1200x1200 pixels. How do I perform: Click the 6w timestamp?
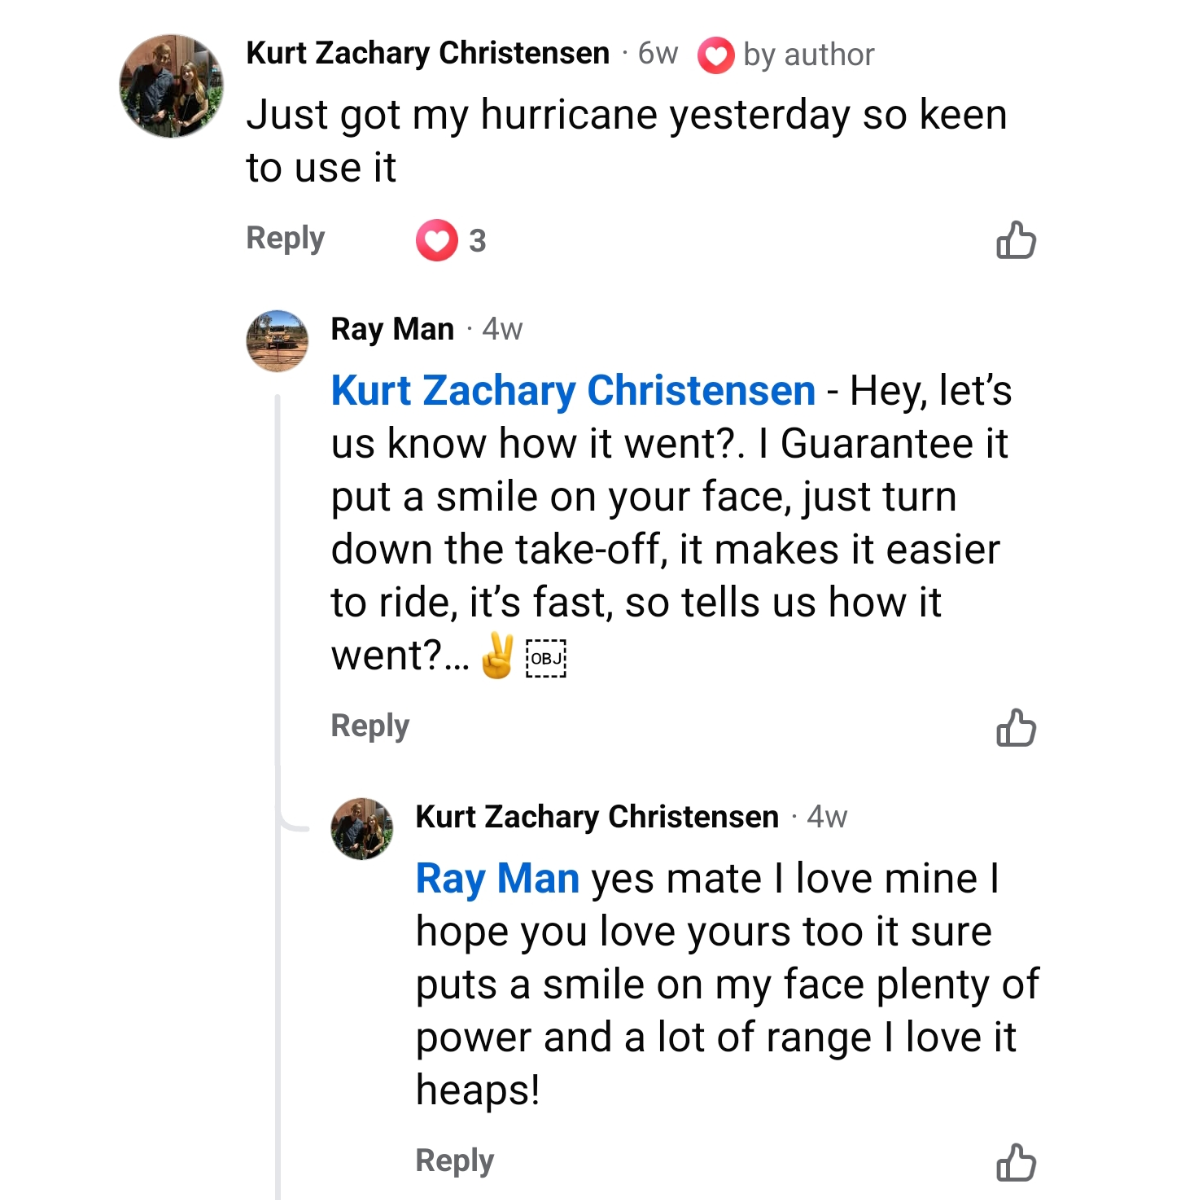tap(658, 53)
